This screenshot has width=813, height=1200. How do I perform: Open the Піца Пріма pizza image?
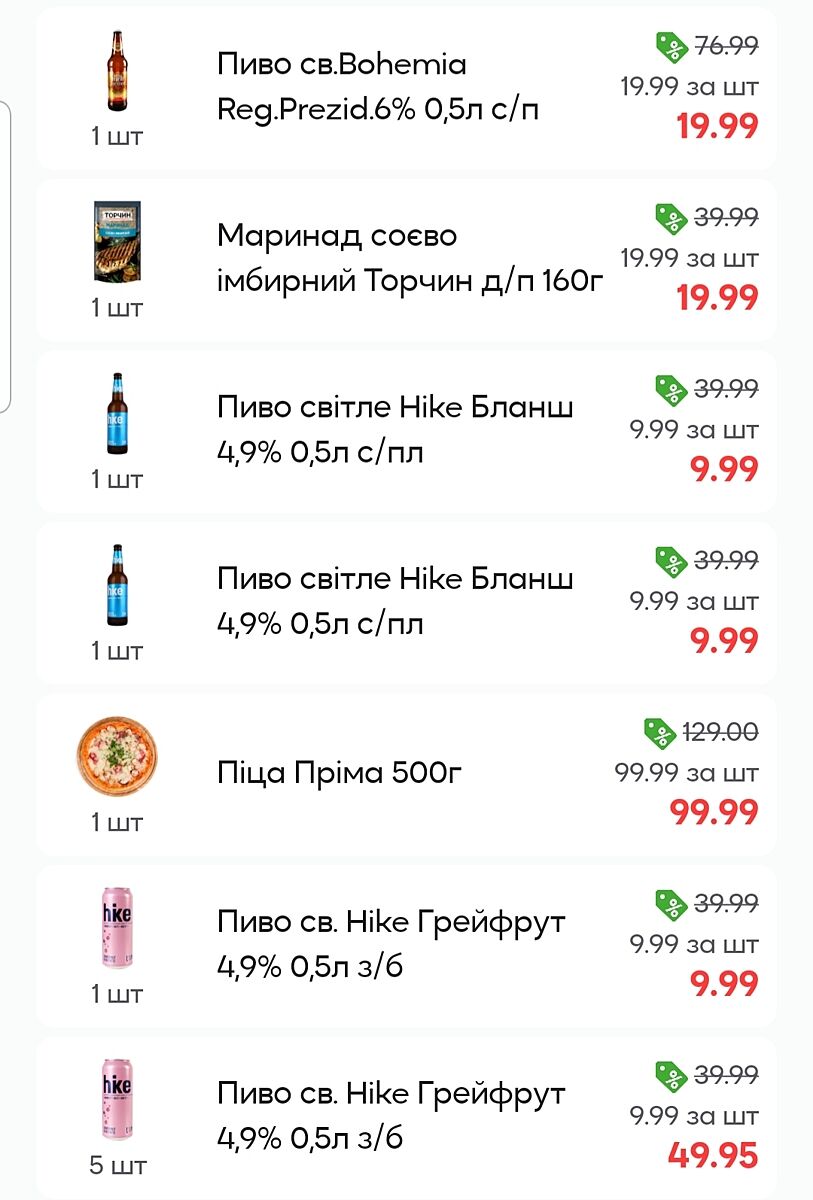118,756
